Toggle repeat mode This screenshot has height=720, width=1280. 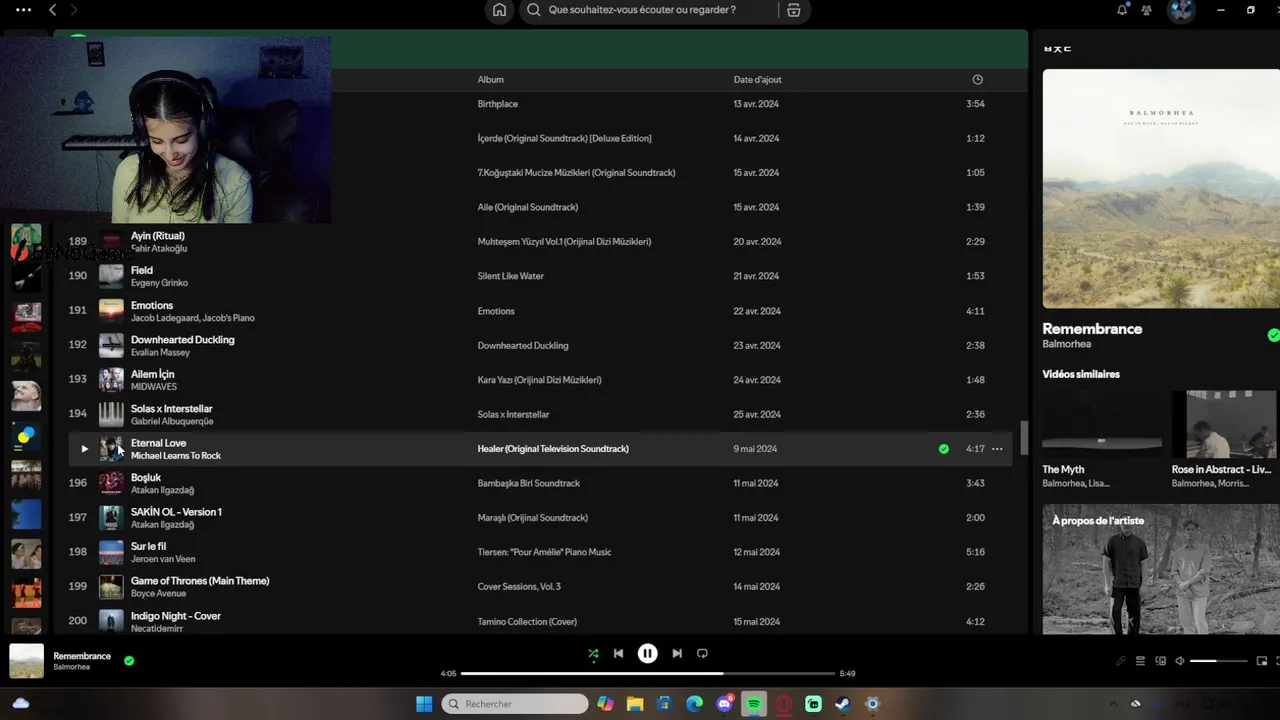click(x=702, y=653)
